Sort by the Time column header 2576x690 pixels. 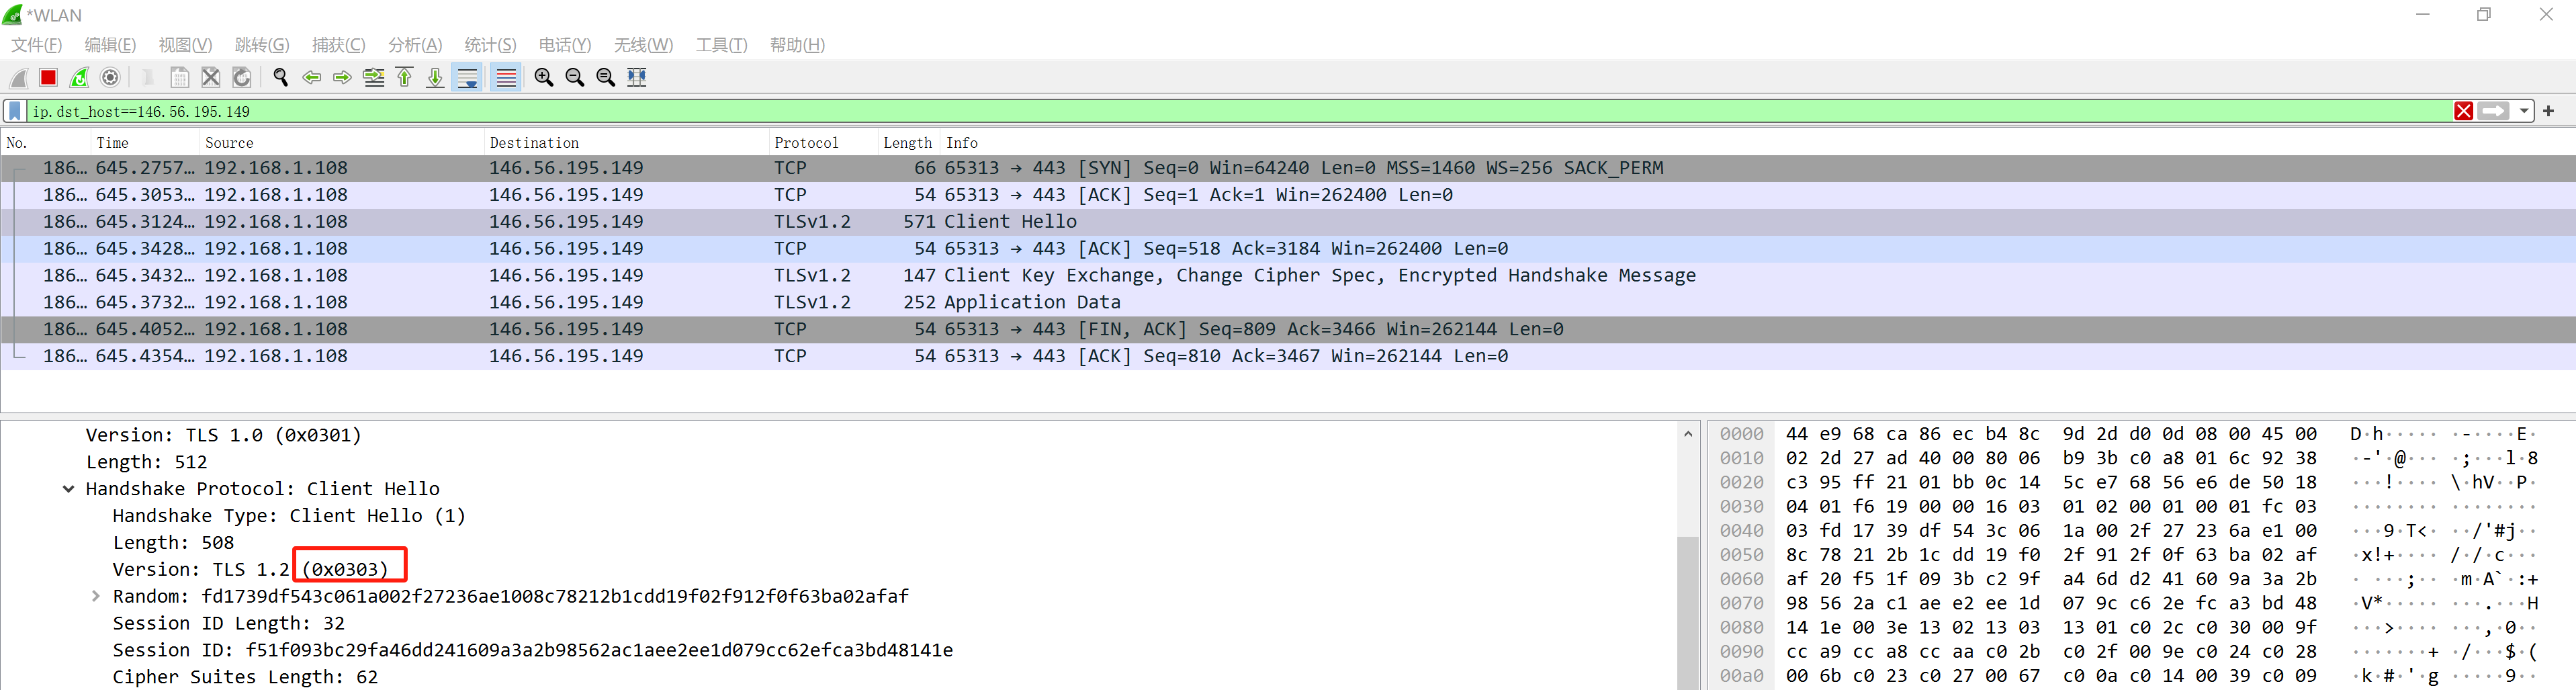coord(145,143)
